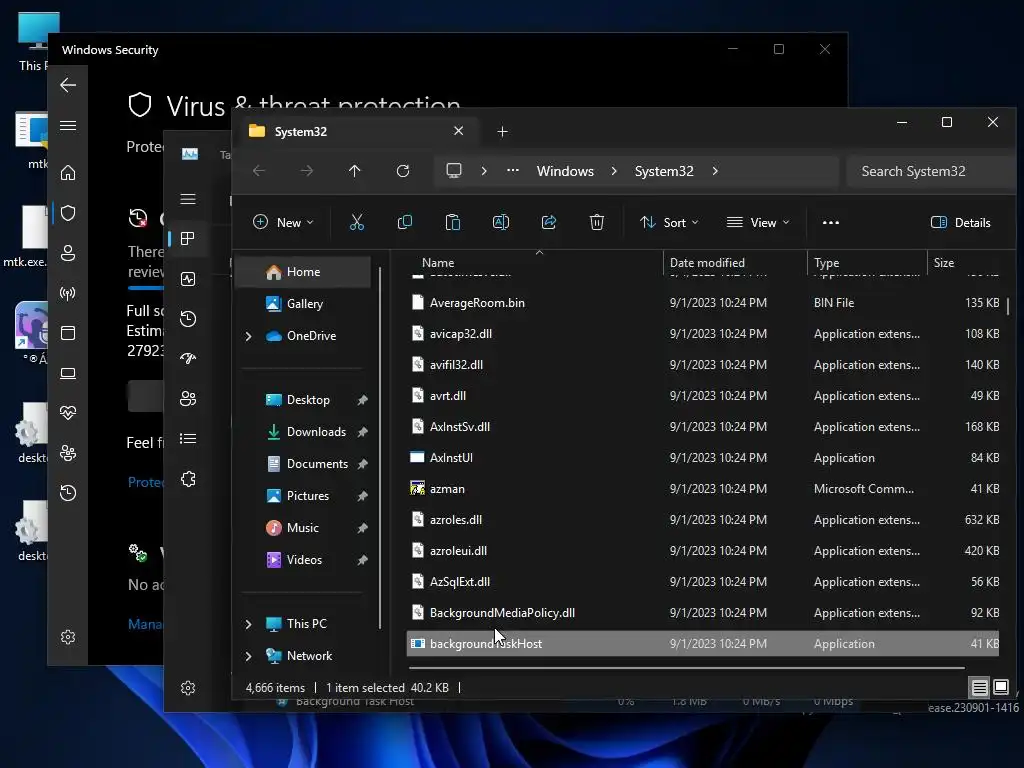1024x768 pixels.
Task: Toggle the Details pane button
Action: click(x=961, y=223)
